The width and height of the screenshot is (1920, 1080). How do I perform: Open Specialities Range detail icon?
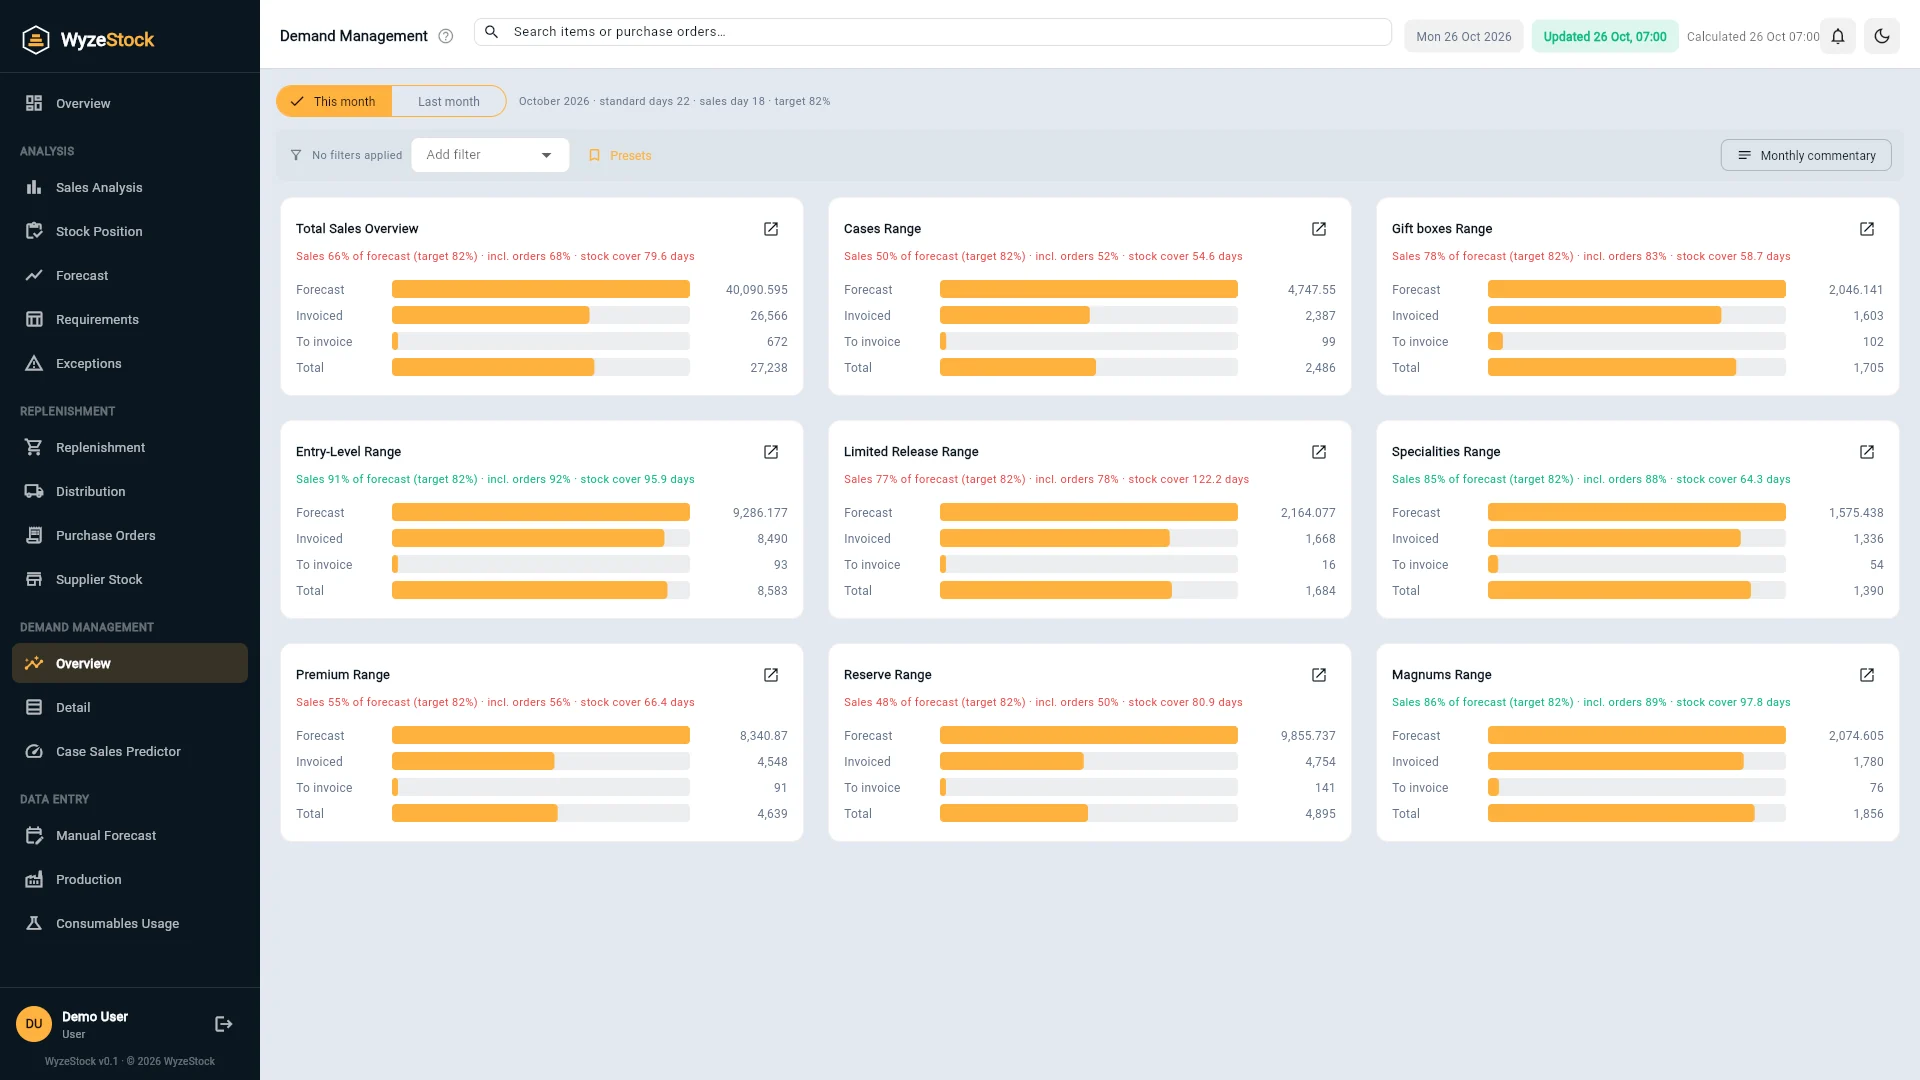coord(1867,452)
